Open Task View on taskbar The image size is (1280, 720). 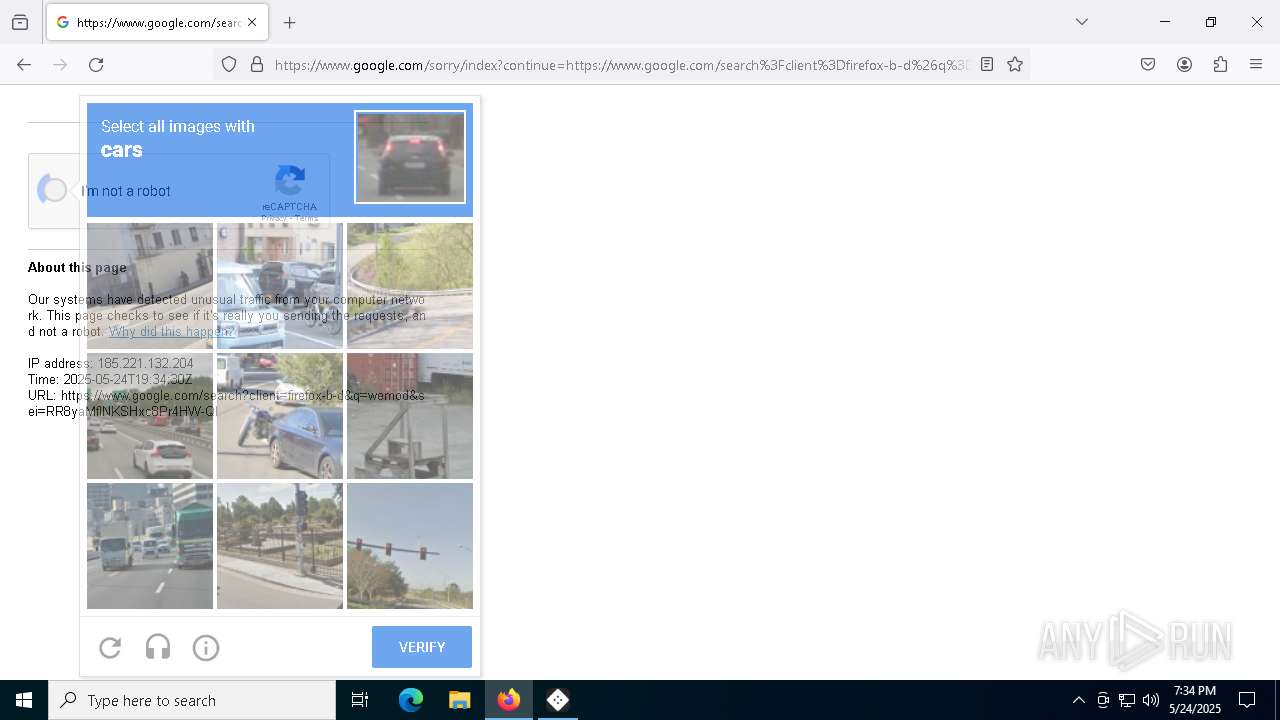360,700
